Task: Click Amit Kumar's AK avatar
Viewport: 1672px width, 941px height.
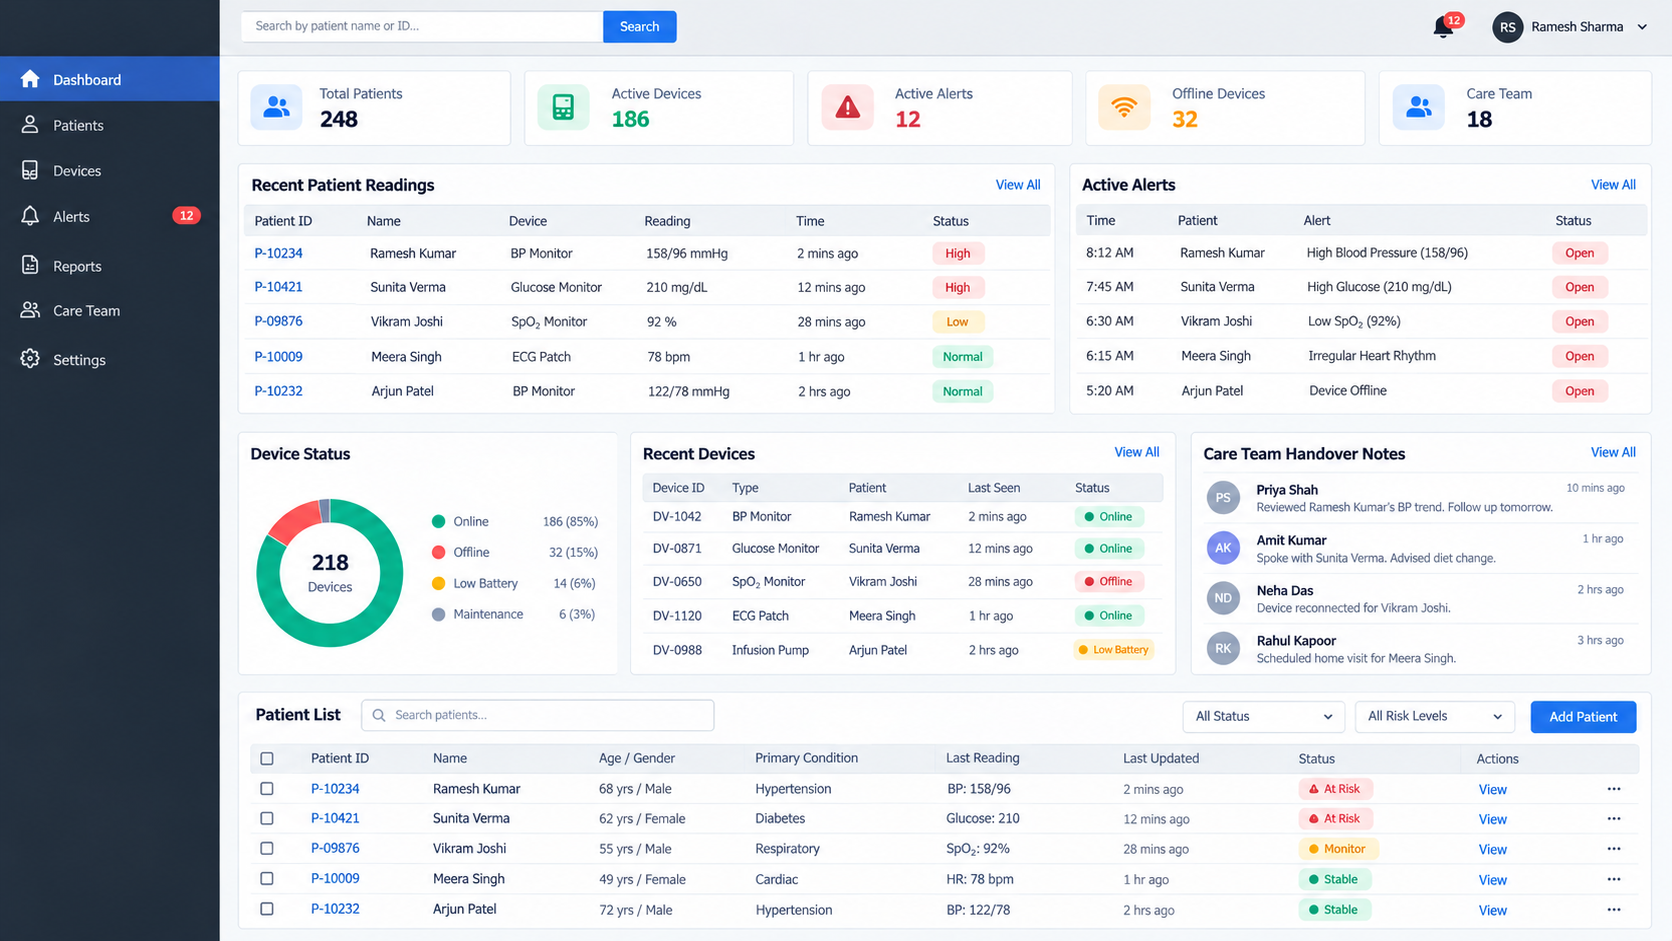Action: coord(1223,547)
